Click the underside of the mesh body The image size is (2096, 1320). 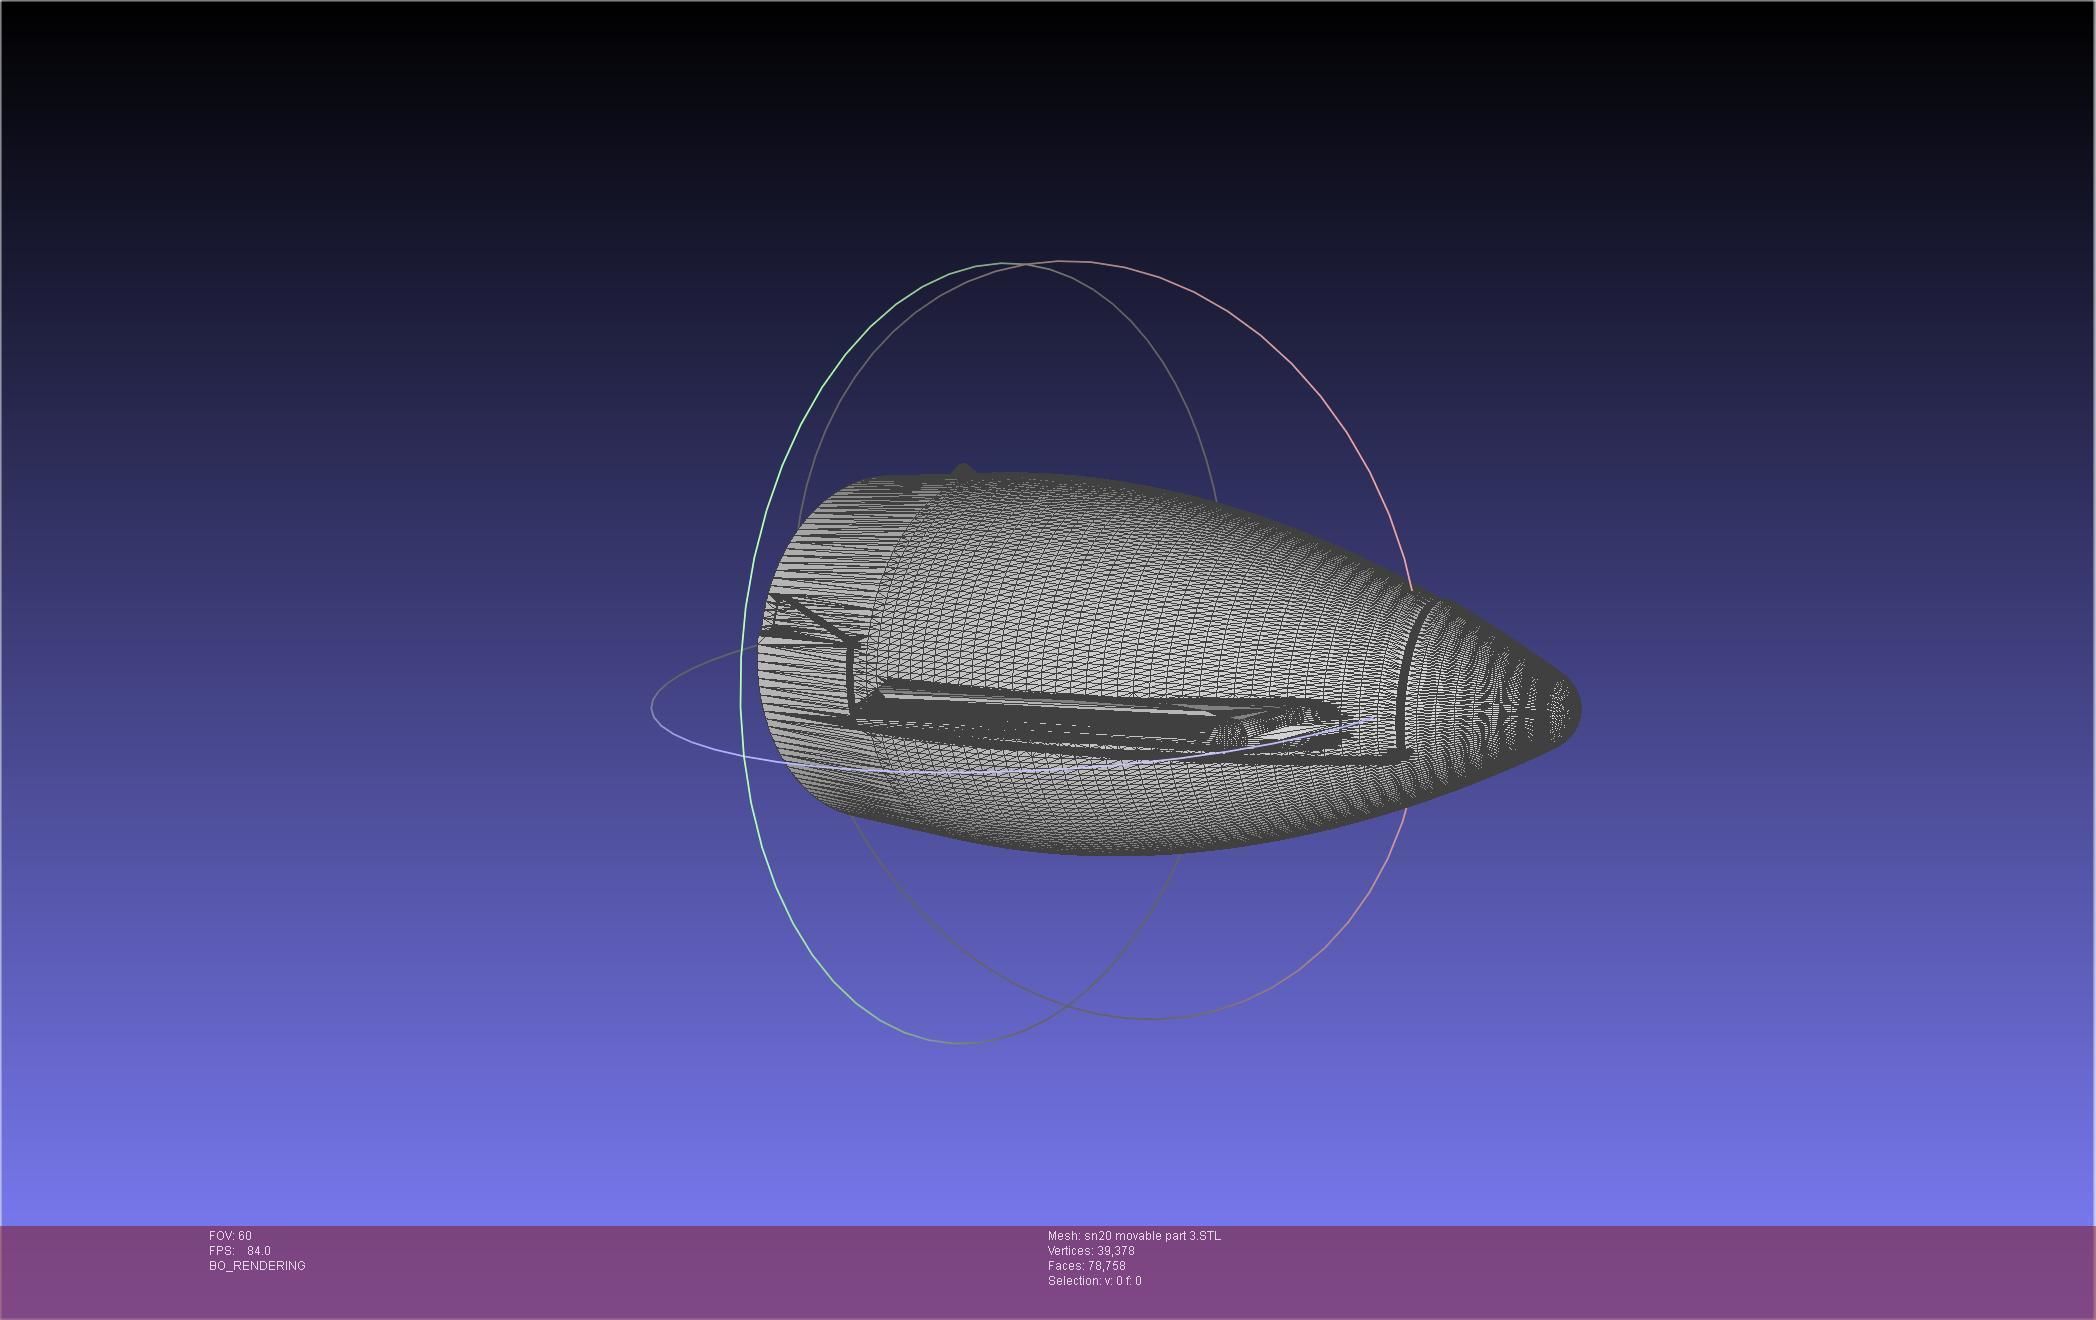pyautogui.click(x=1100, y=815)
